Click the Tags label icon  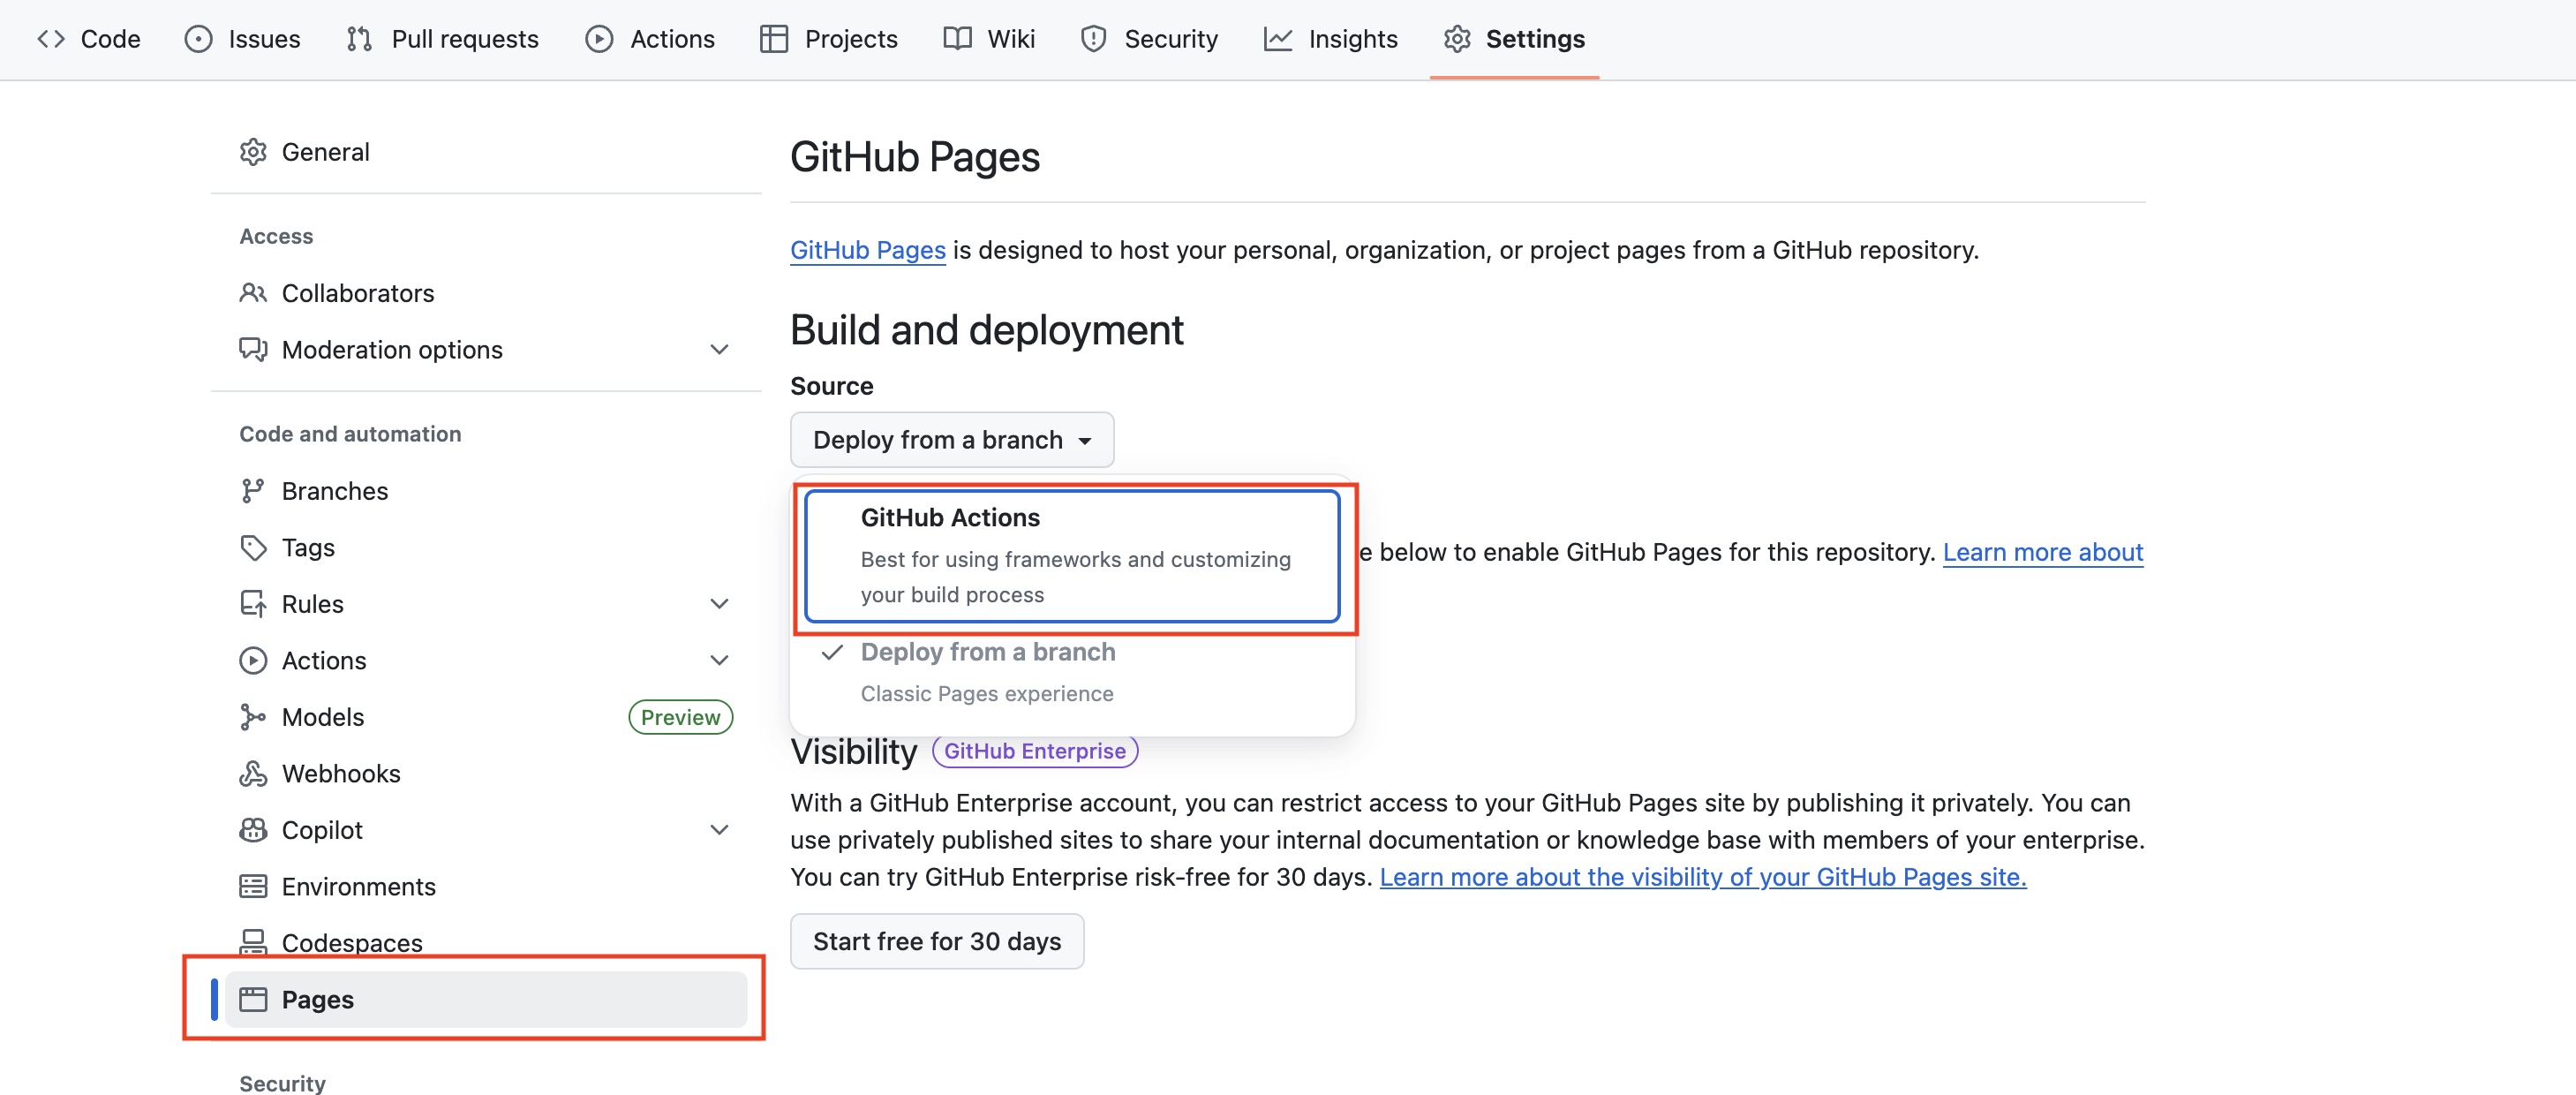pyautogui.click(x=253, y=548)
